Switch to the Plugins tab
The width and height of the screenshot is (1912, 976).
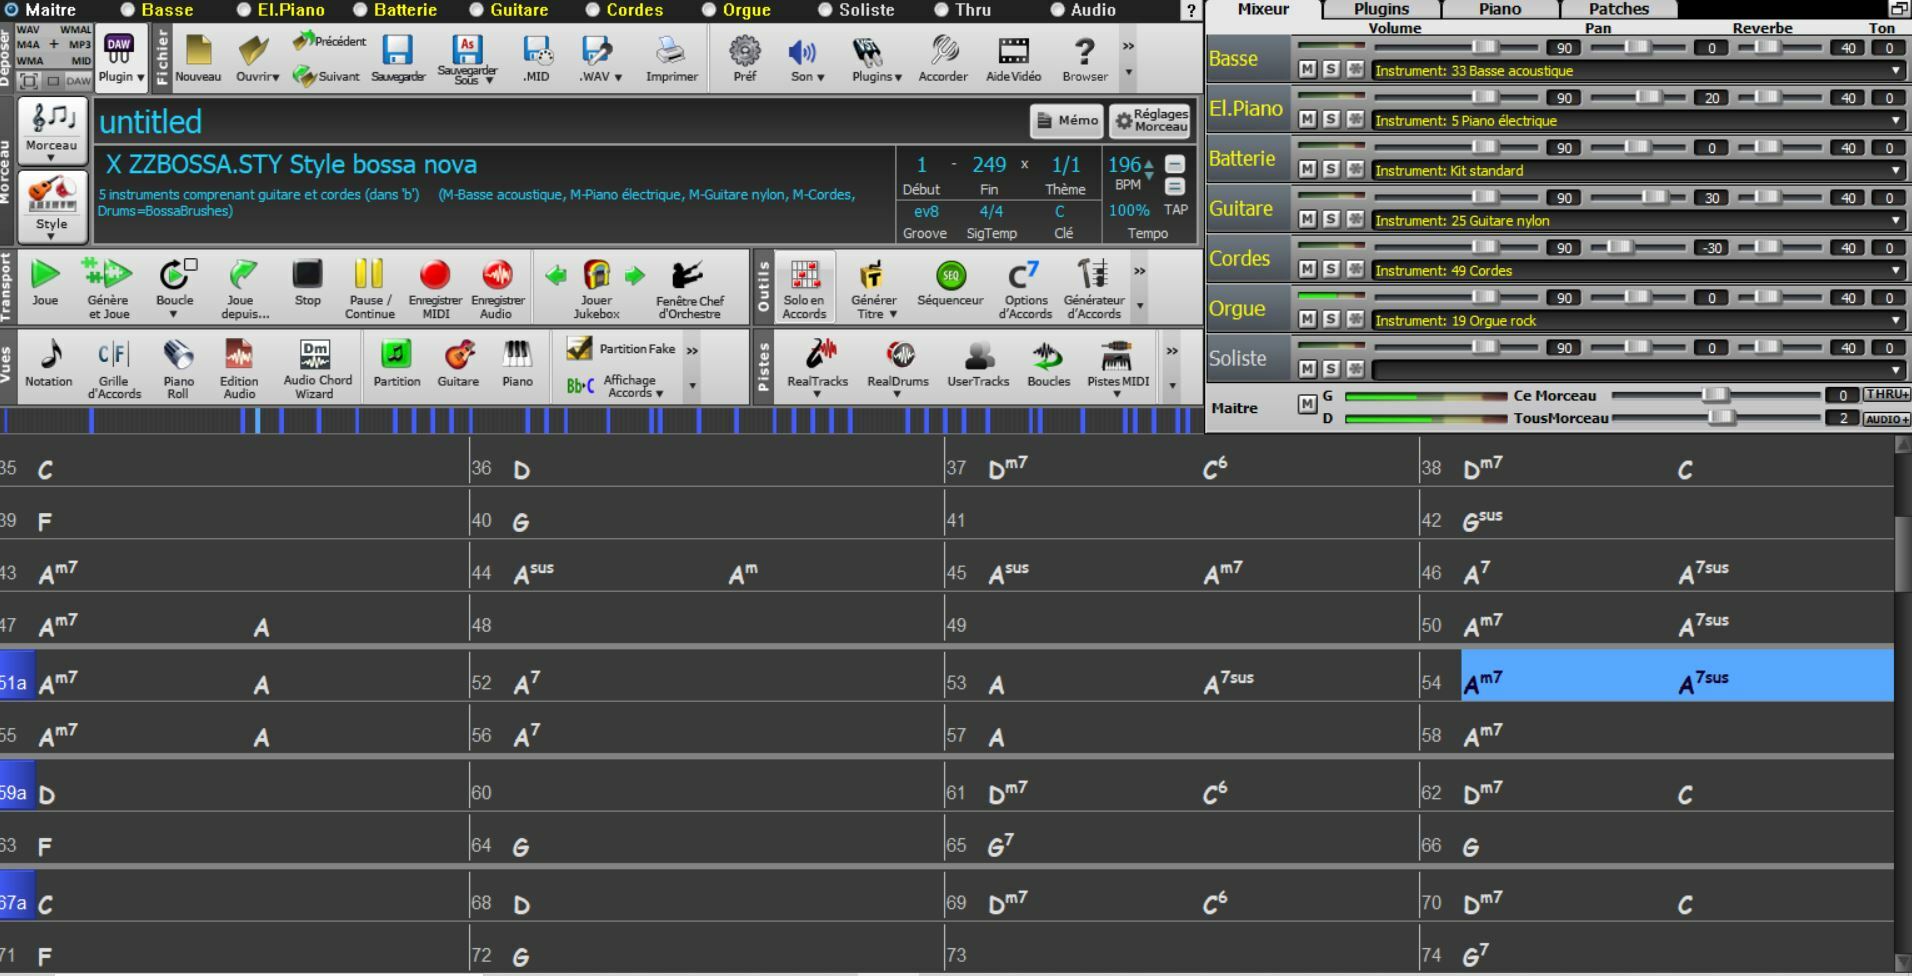pos(1381,9)
